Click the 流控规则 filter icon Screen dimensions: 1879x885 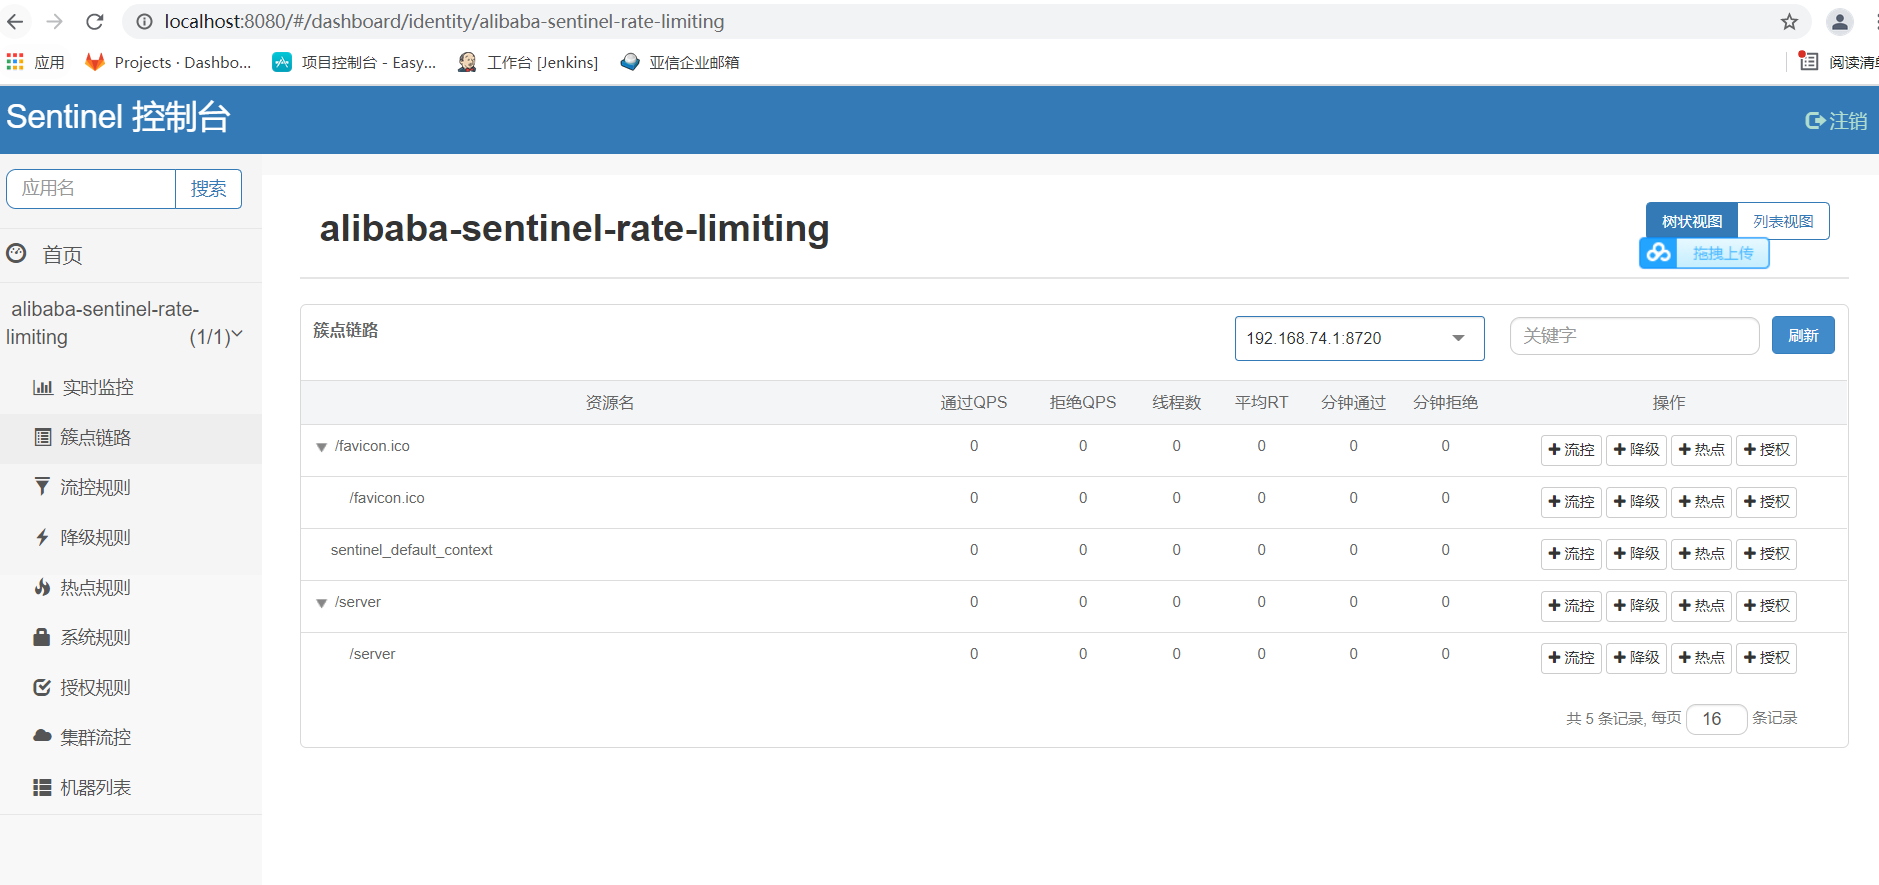(x=42, y=487)
